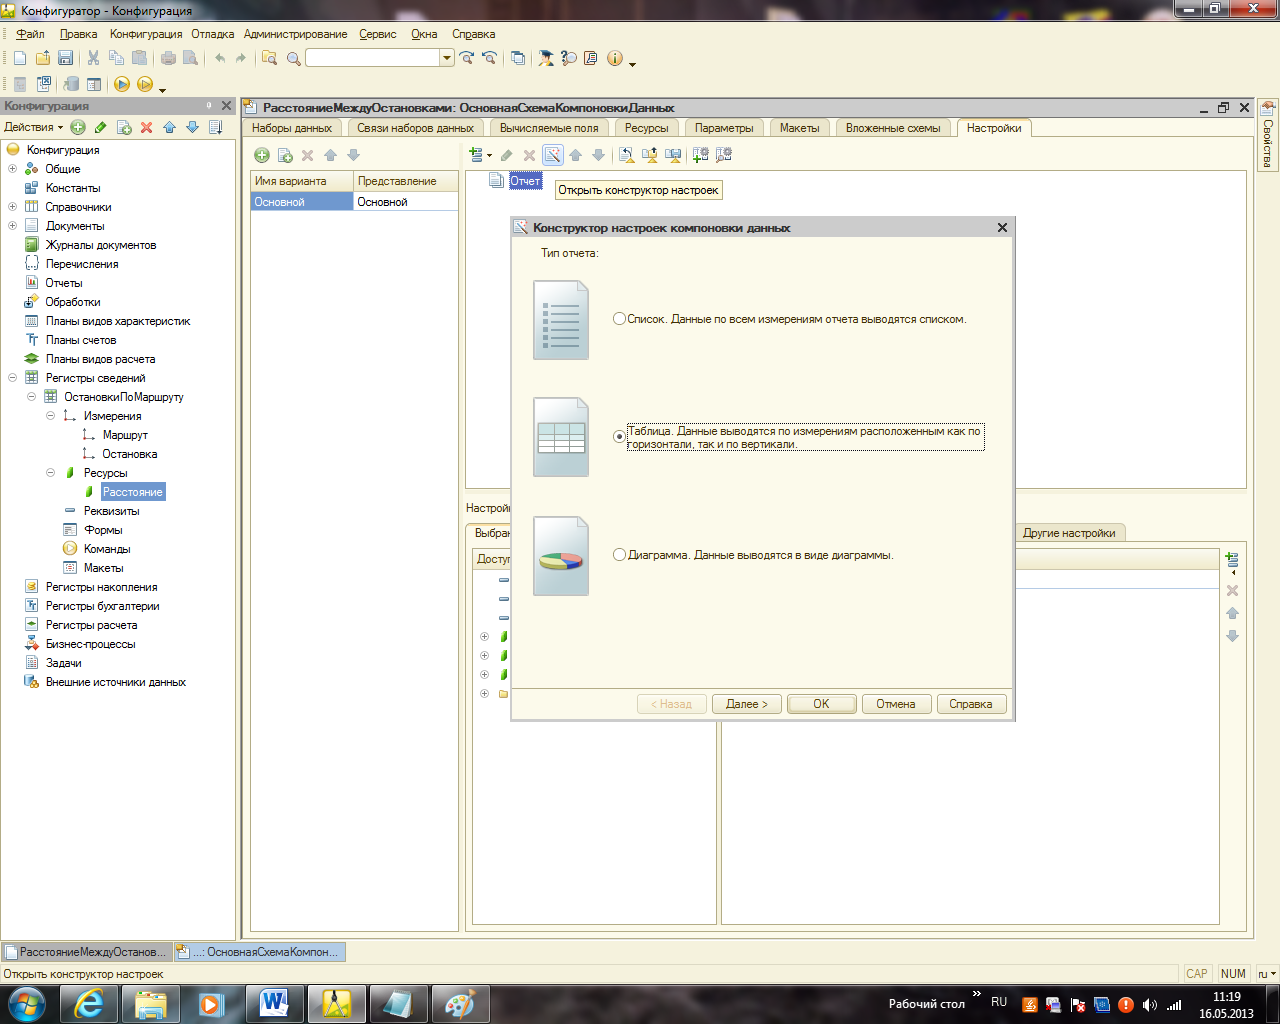Select the Таблица report type option
Image resolution: width=1280 pixels, height=1024 pixels.
pos(619,437)
